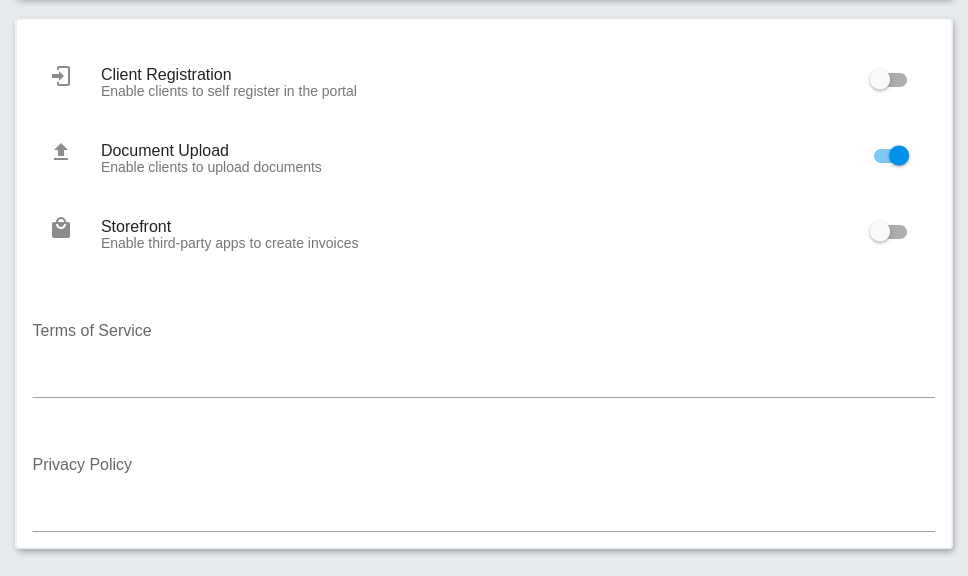Image resolution: width=968 pixels, height=576 pixels.
Task: Select the Document Upload heading
Action: (x=165, y=150)
